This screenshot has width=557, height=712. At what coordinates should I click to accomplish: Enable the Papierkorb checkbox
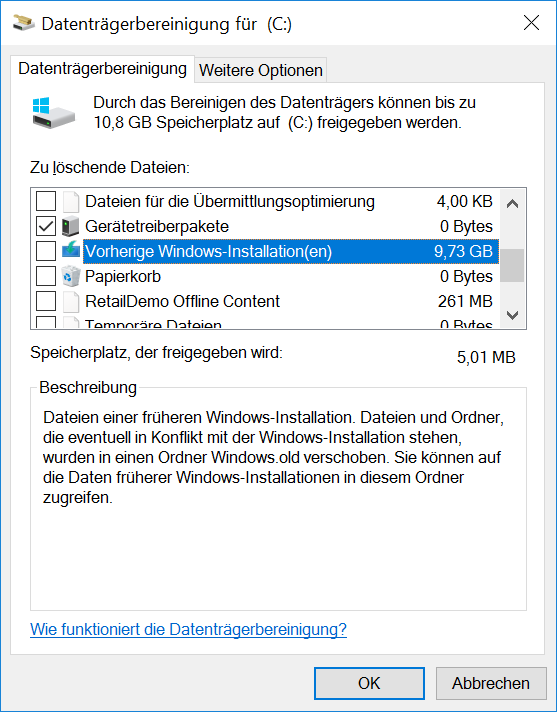46,276
